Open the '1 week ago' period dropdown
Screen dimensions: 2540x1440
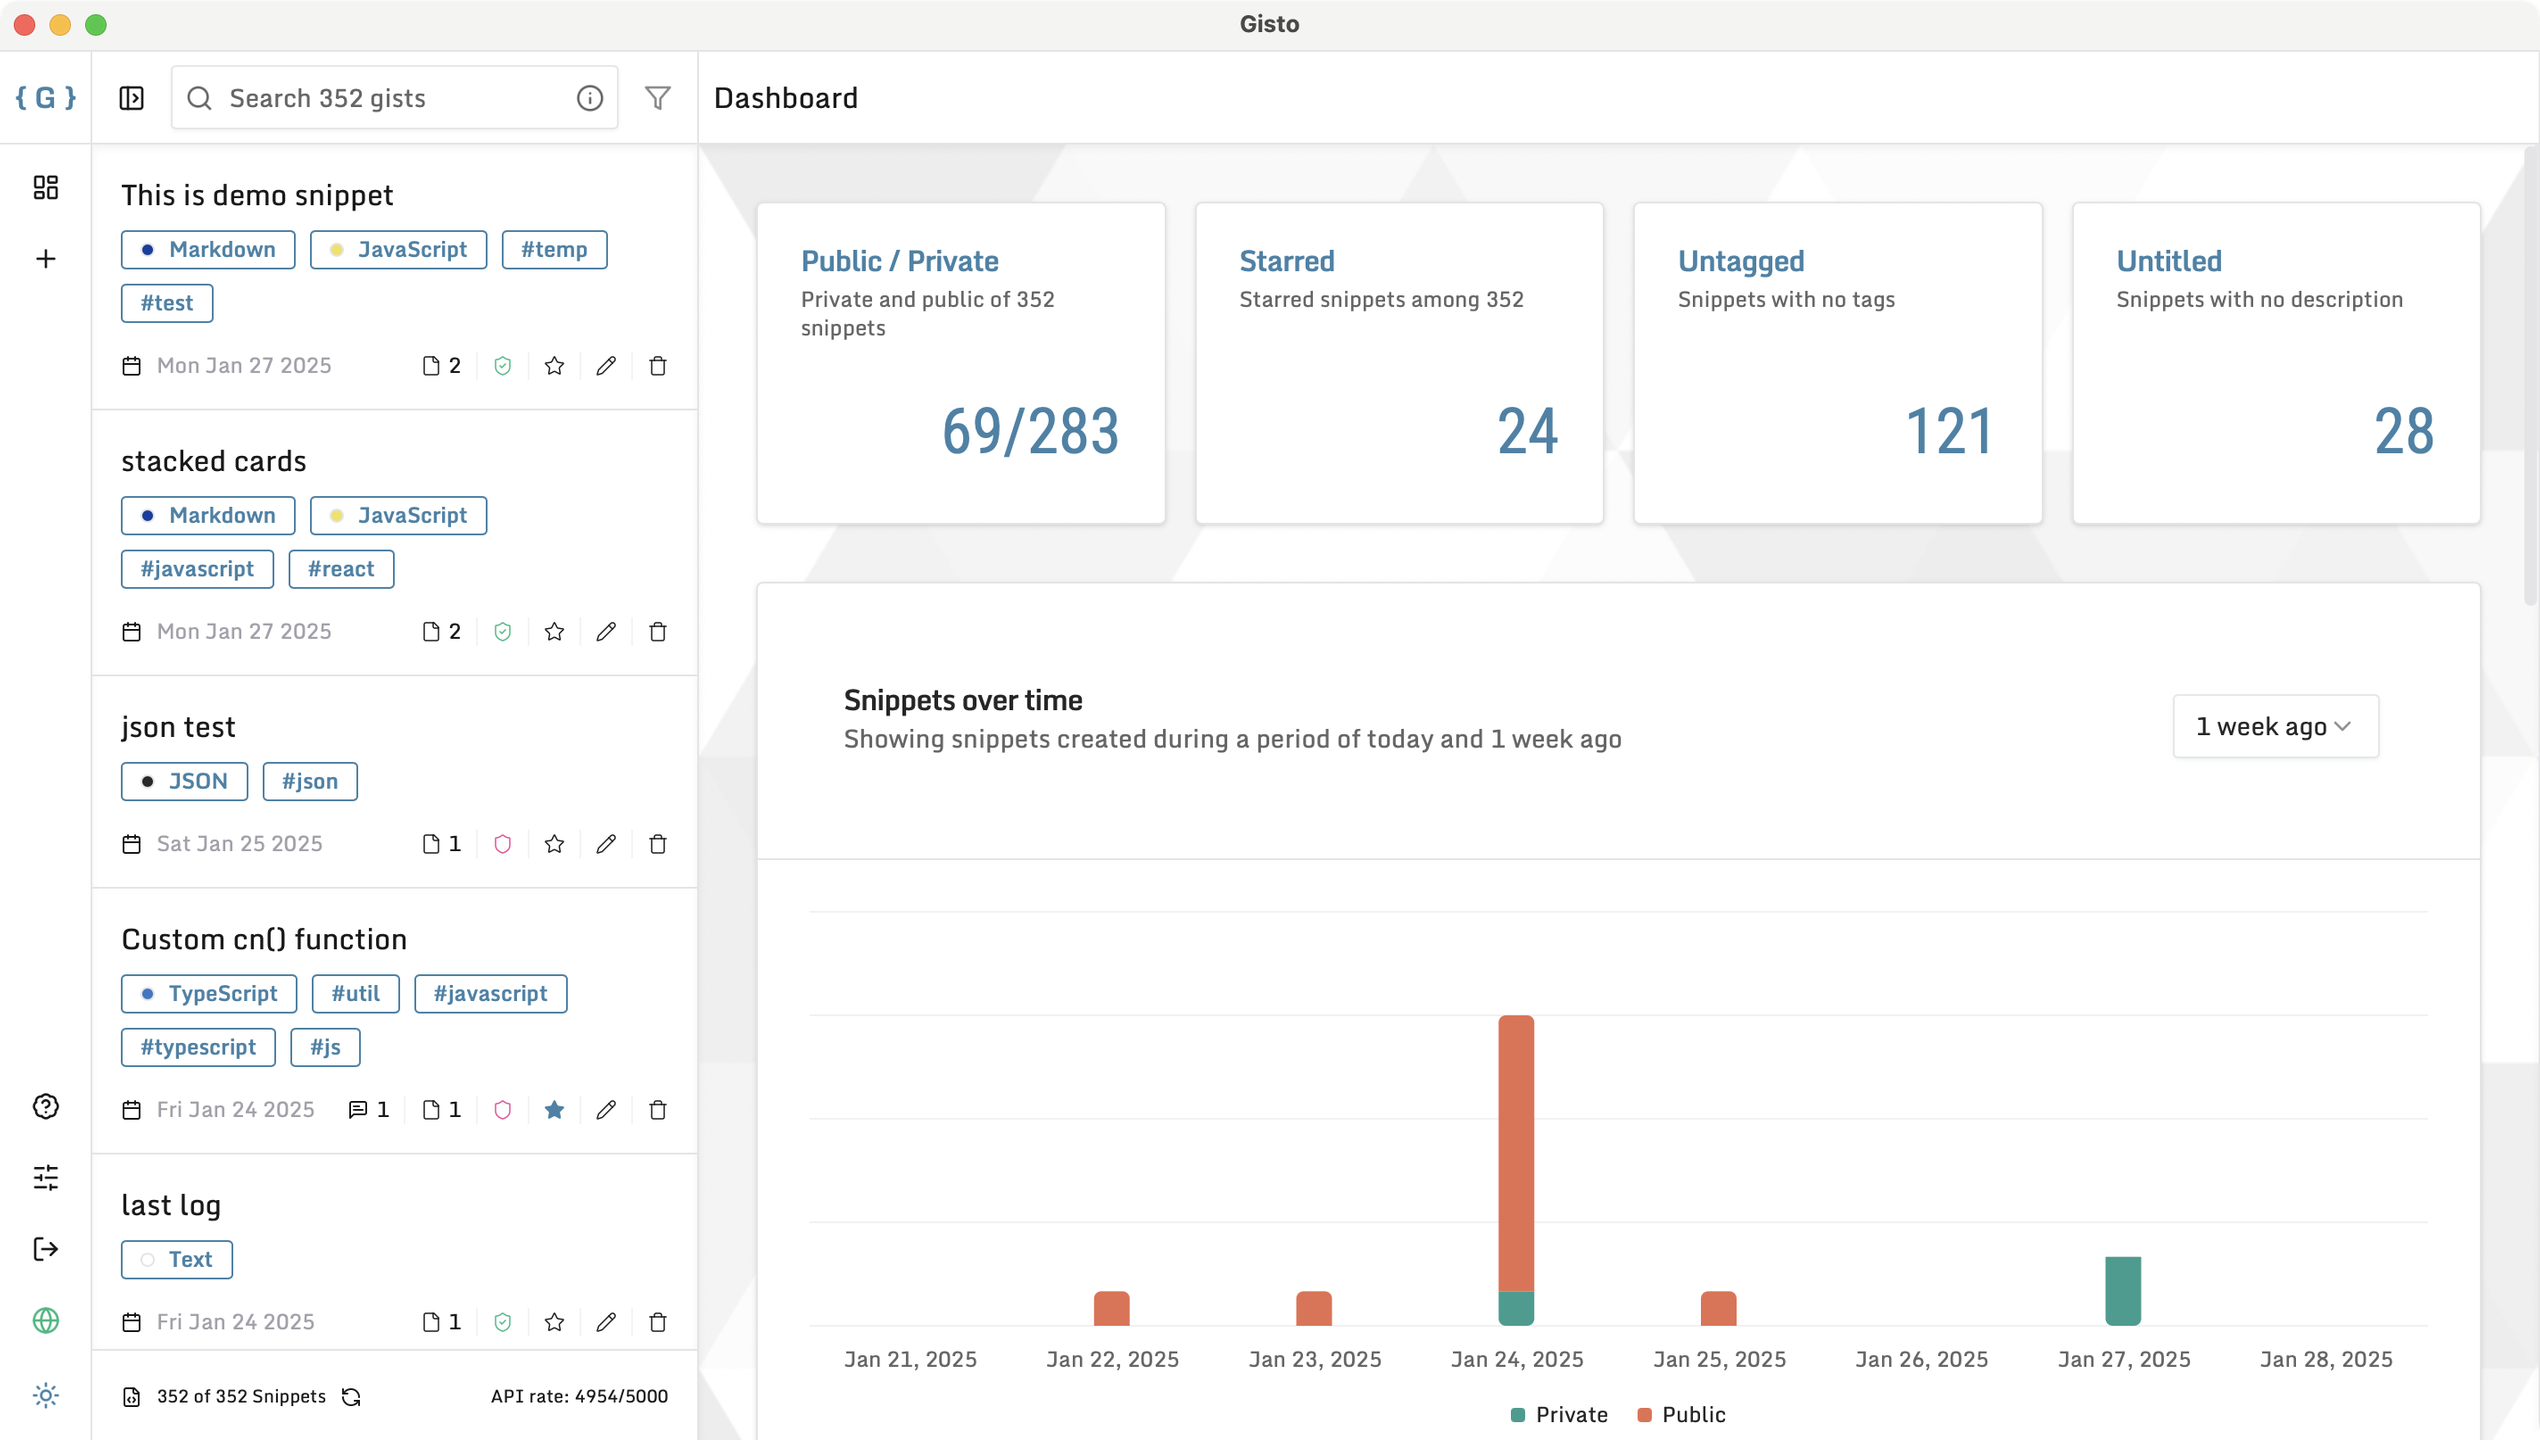2275,726
